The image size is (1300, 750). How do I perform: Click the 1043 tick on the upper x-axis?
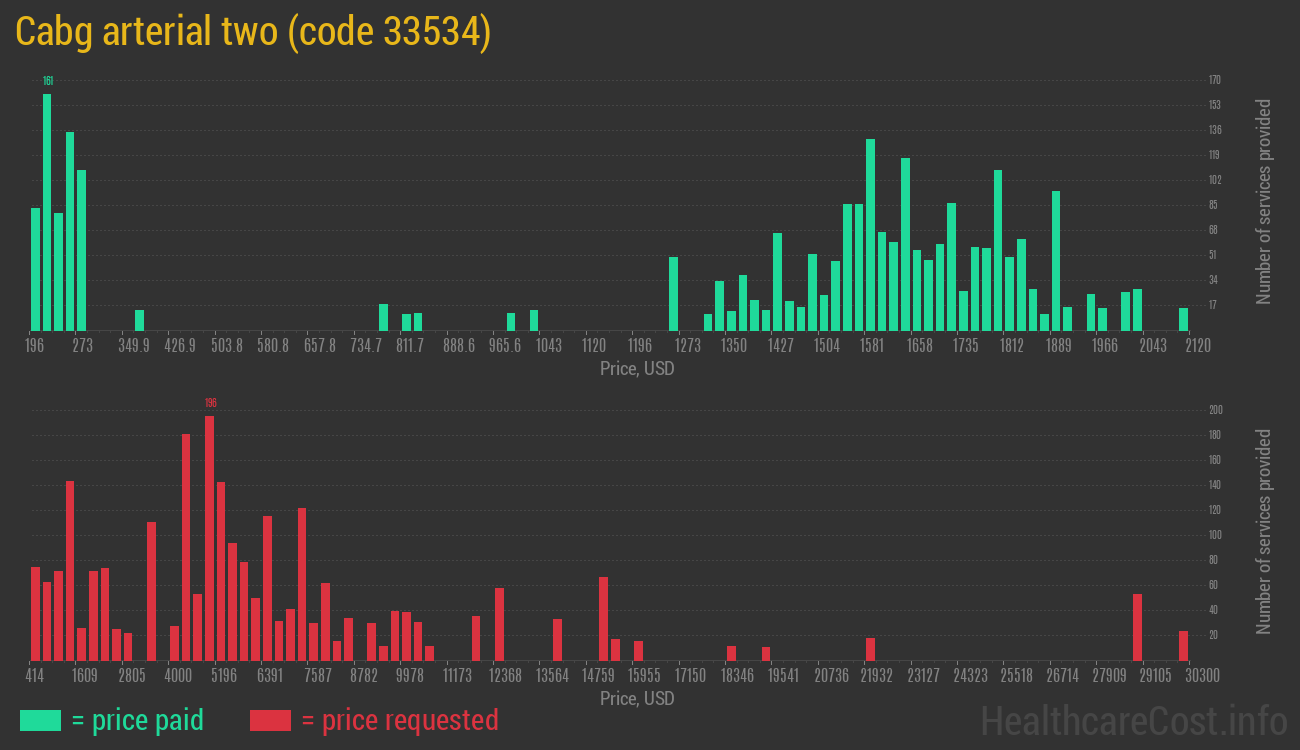pyautogui.click(x=548, y=346)
